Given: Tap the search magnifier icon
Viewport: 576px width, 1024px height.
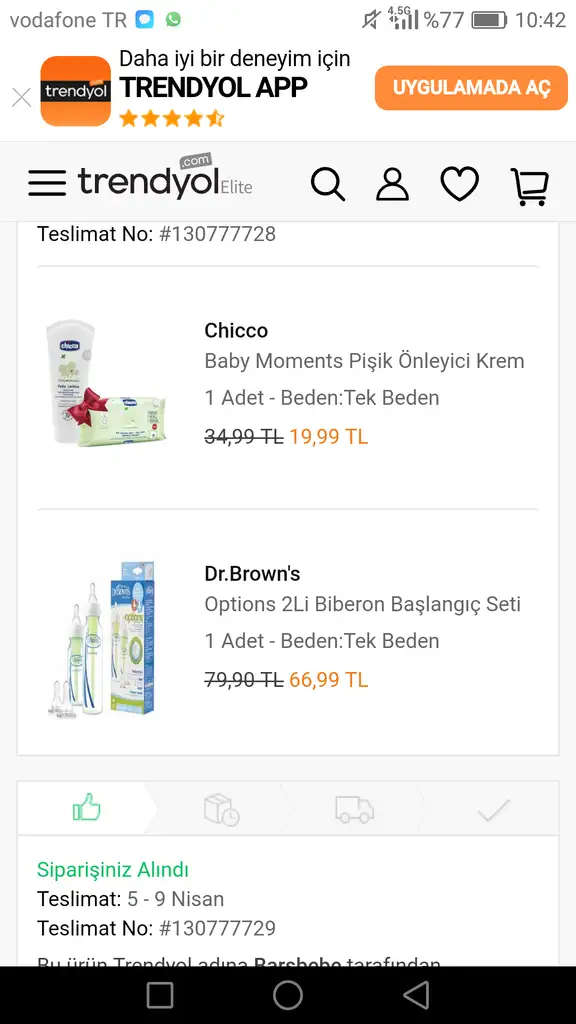Looking at the screenshot, I should click(327, 184).
